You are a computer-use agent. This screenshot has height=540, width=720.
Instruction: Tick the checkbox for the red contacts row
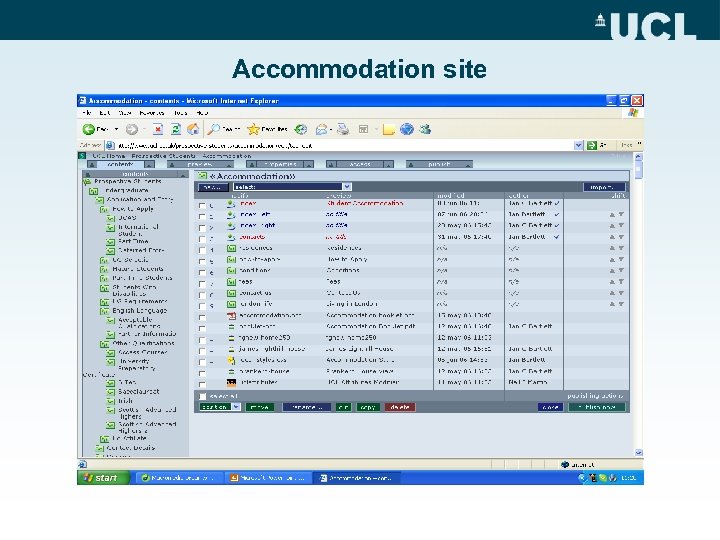point(202,239)
